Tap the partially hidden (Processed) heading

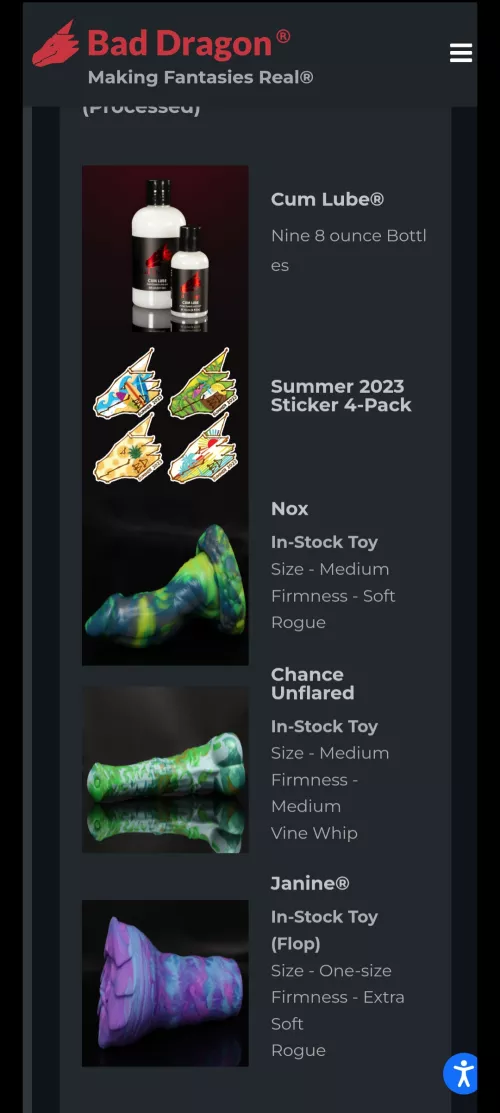(141, 109)
